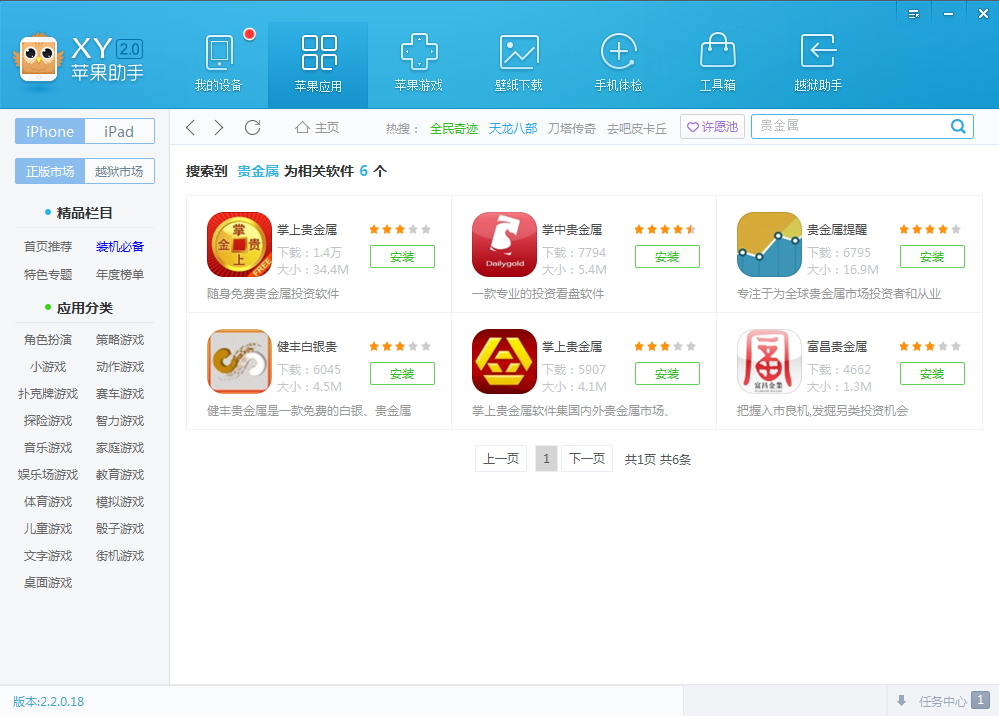Install 富昌贵金属 app

coord(932,374)
